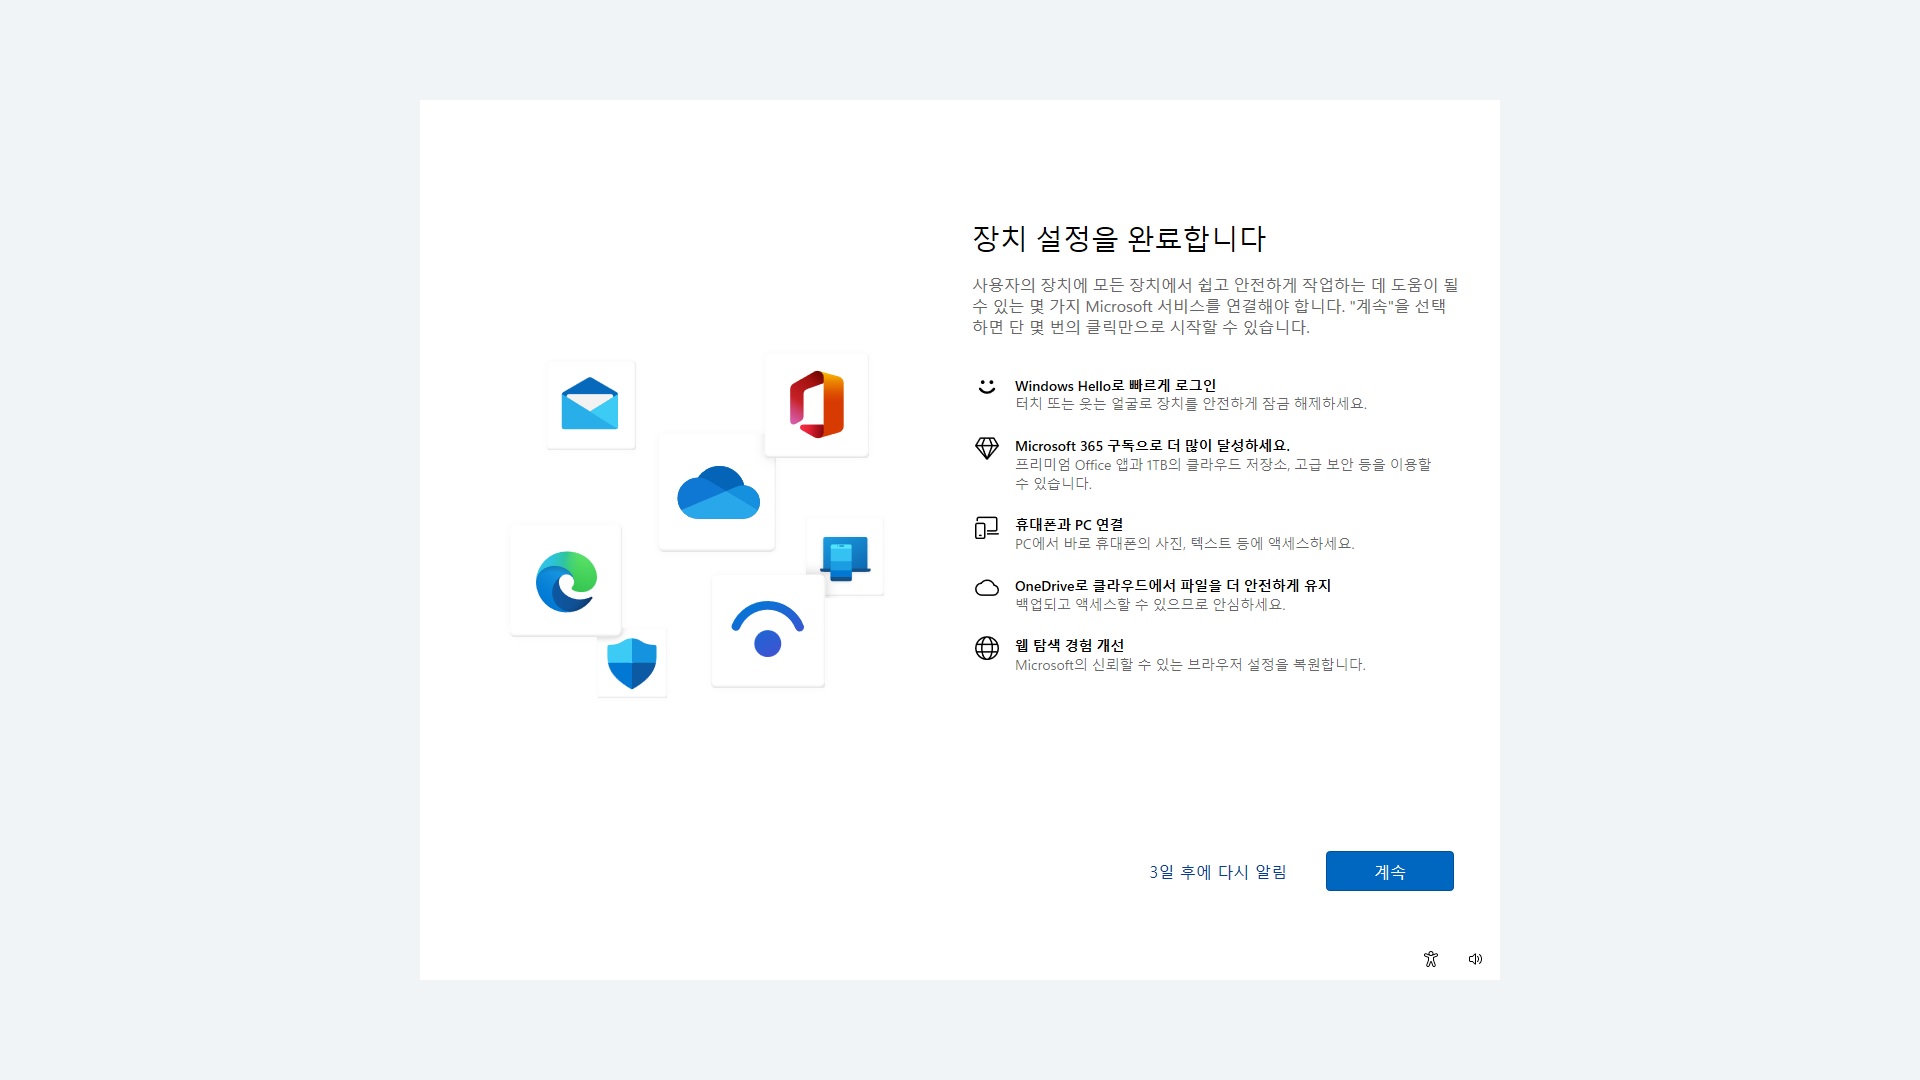Click the 웹 탐색 경험 개선 title
This screenshot has width=1920, height=1080.
[1069, 646]
